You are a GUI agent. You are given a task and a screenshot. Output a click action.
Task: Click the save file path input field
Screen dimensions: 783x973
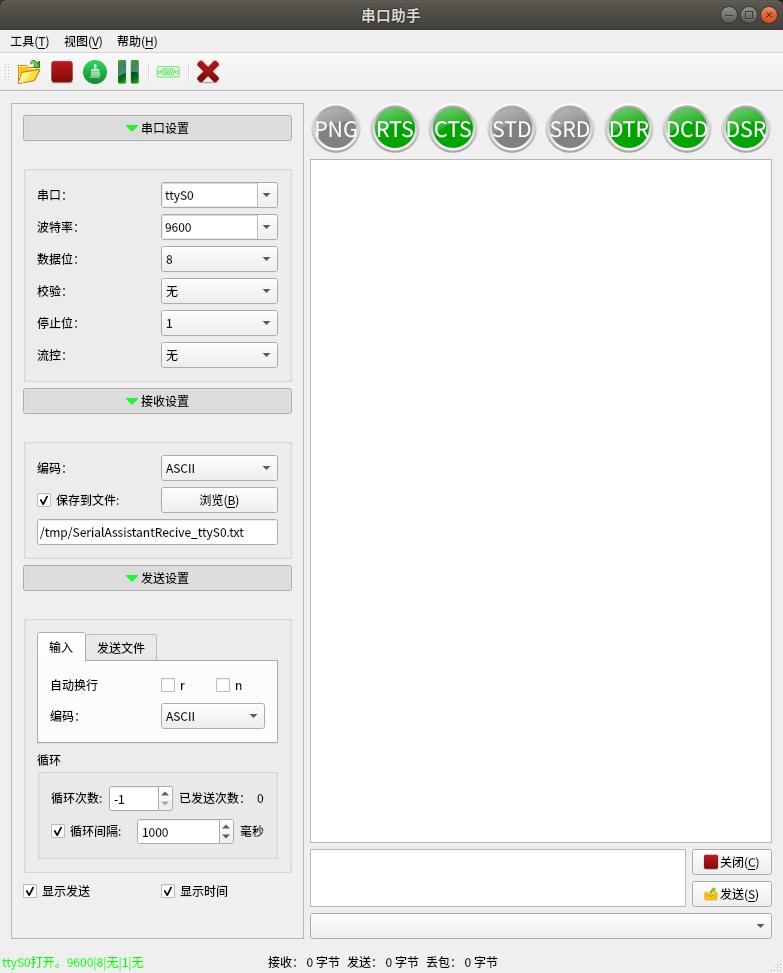click(x=157, y=532)
